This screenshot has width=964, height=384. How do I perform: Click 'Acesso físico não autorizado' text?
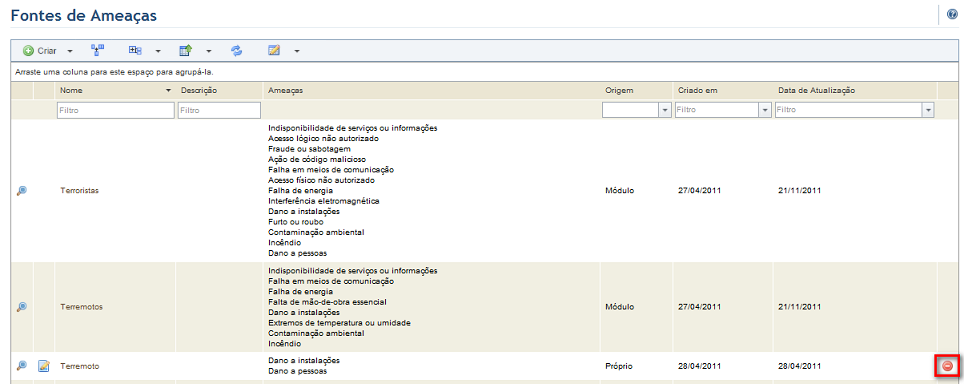tap(322, 180)
